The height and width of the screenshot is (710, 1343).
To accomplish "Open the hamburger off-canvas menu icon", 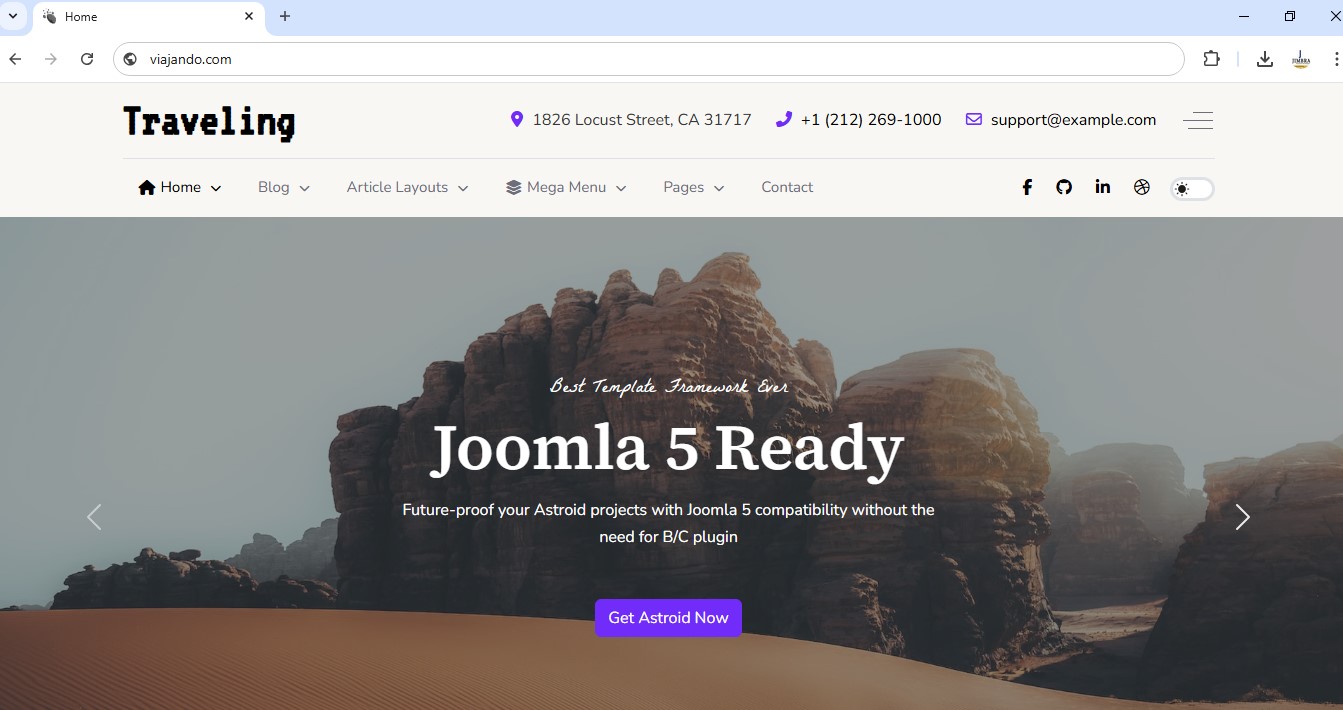I will coord(1198,121).
